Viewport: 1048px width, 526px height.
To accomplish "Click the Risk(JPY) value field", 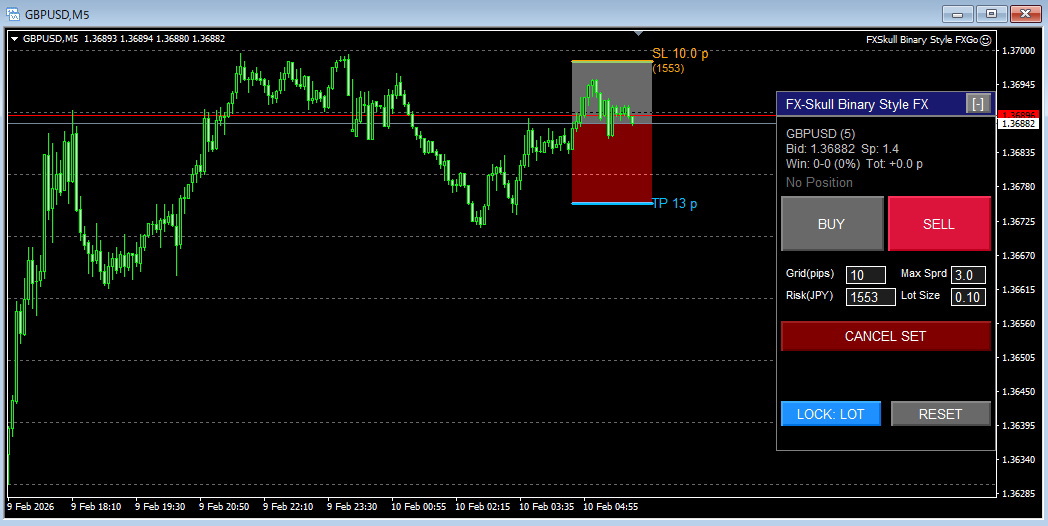I will [870, 297].
